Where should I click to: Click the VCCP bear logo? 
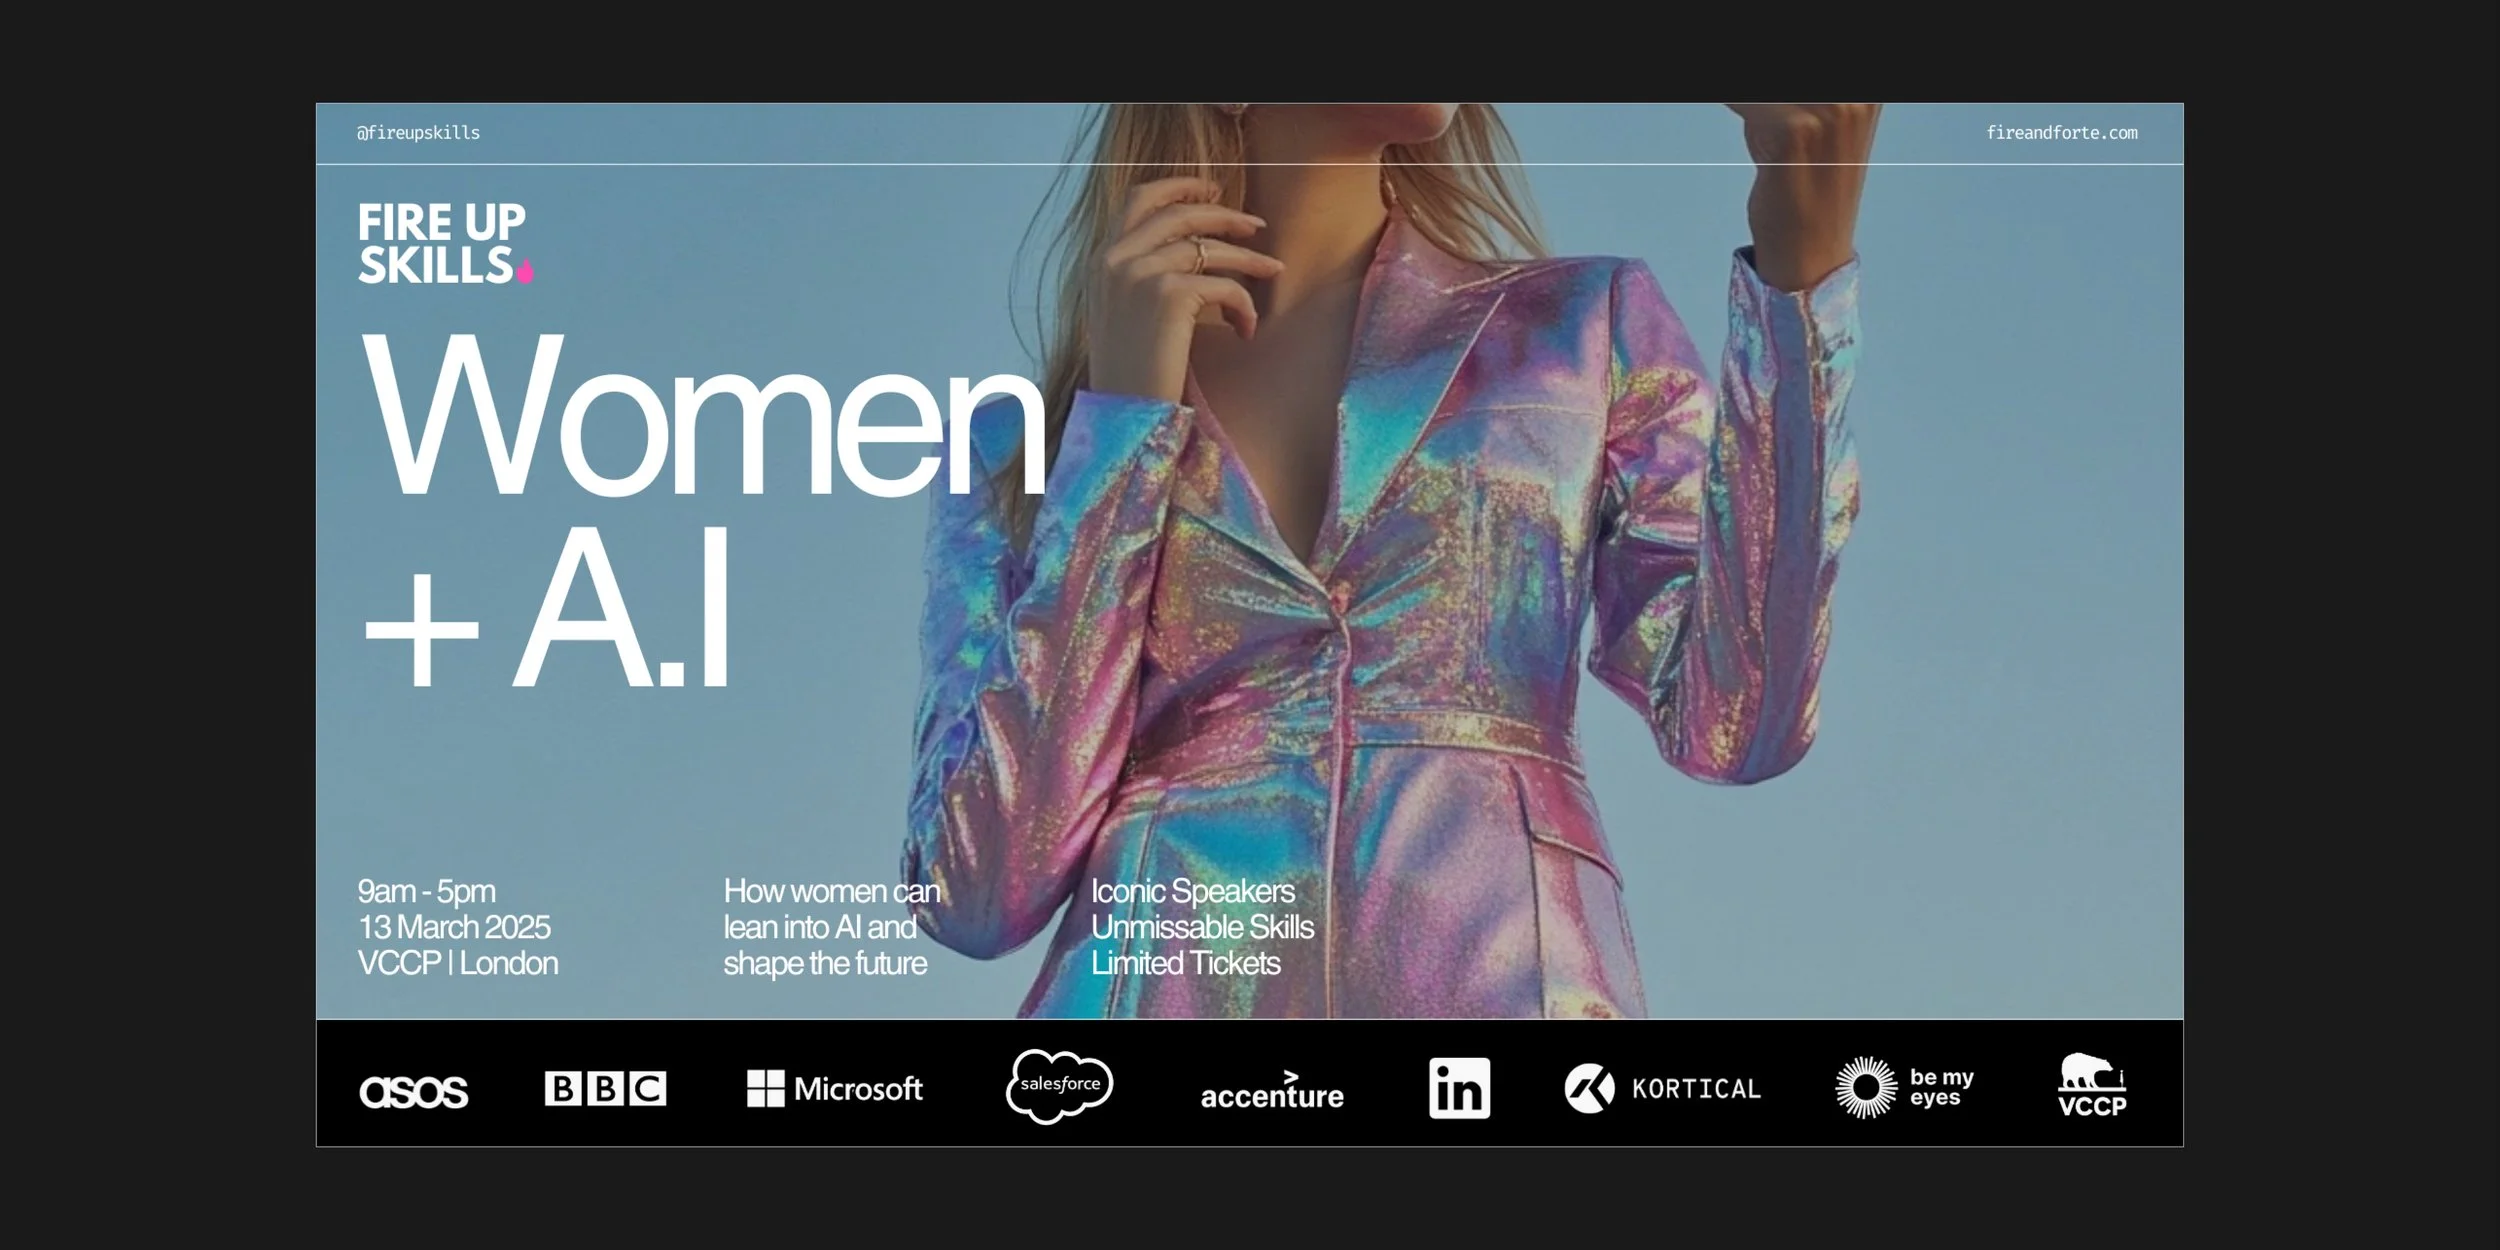point(2092,1085)
